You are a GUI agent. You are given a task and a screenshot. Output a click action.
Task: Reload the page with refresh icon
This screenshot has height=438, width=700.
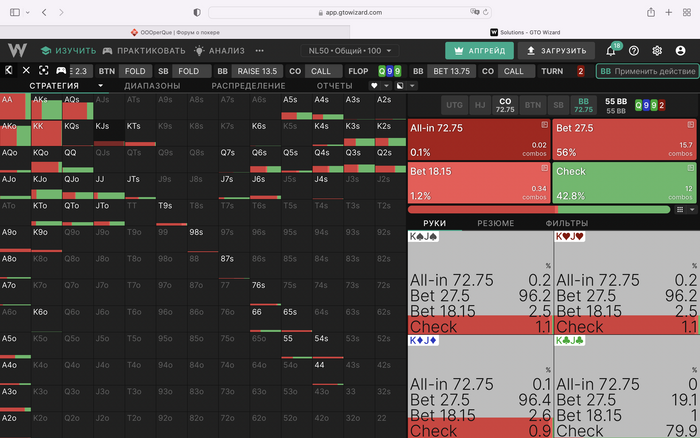point(486,12)
